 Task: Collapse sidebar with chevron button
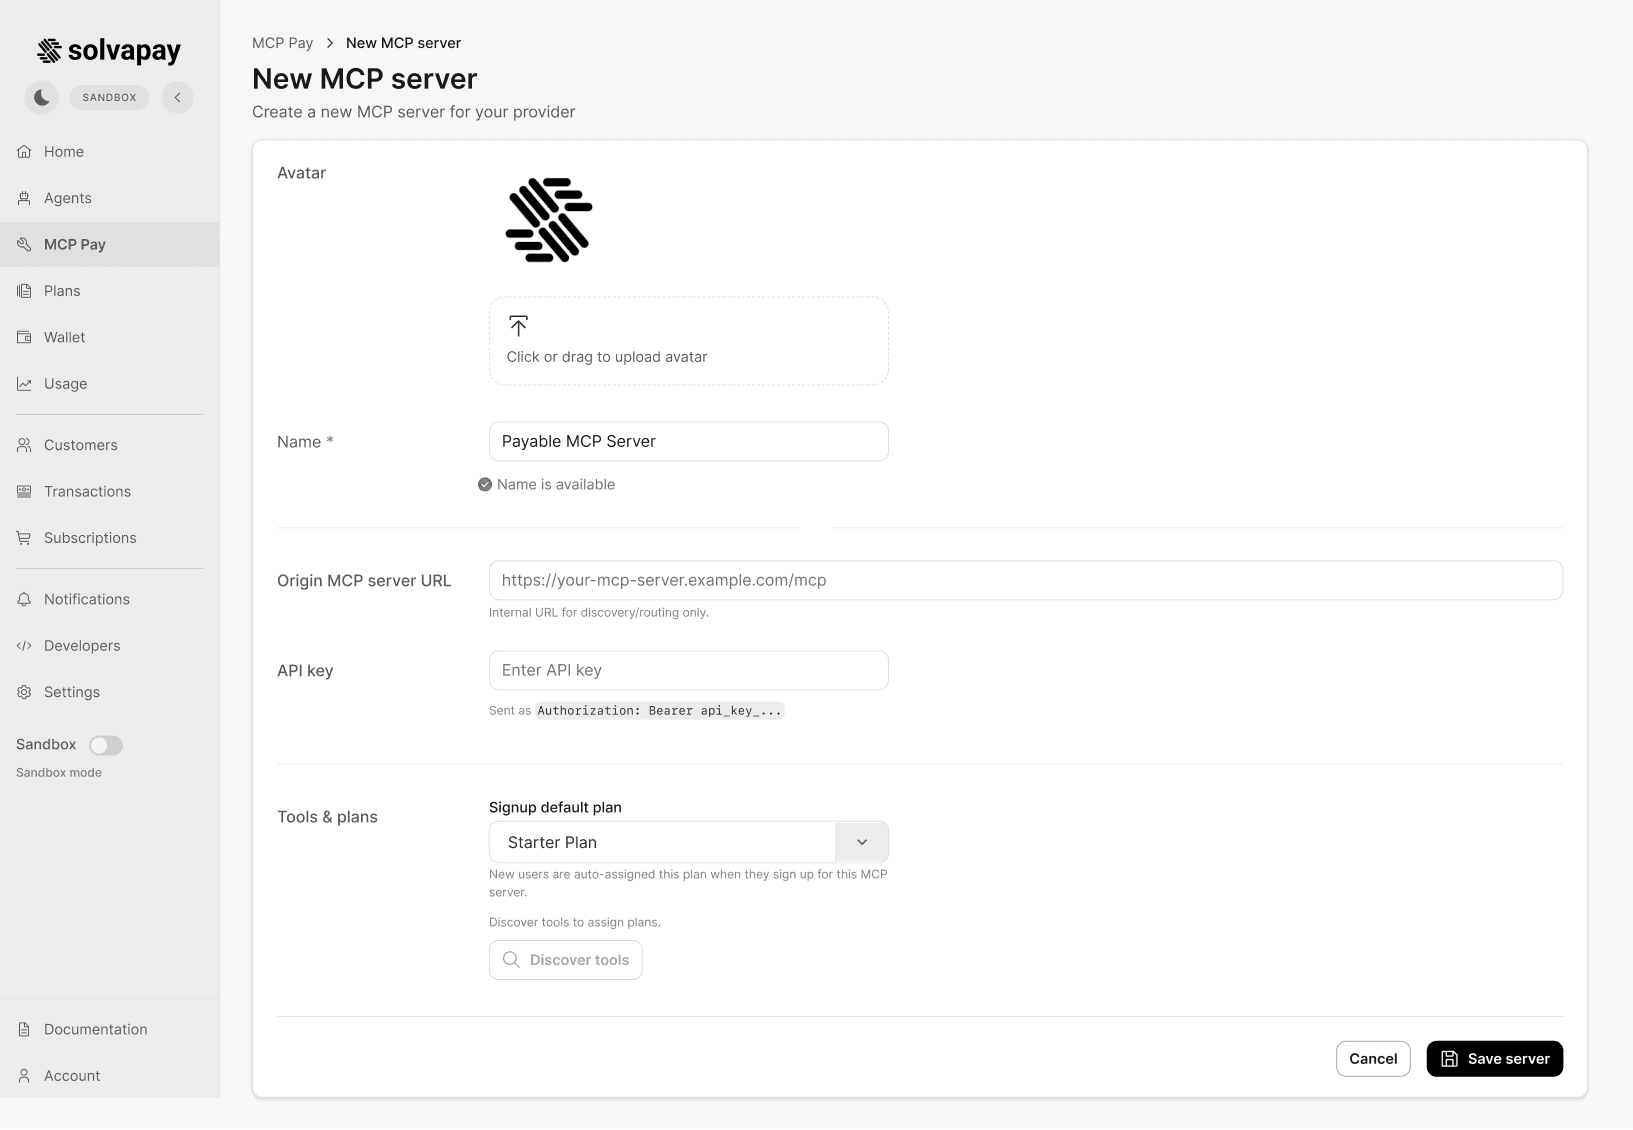tap(177, 97)
